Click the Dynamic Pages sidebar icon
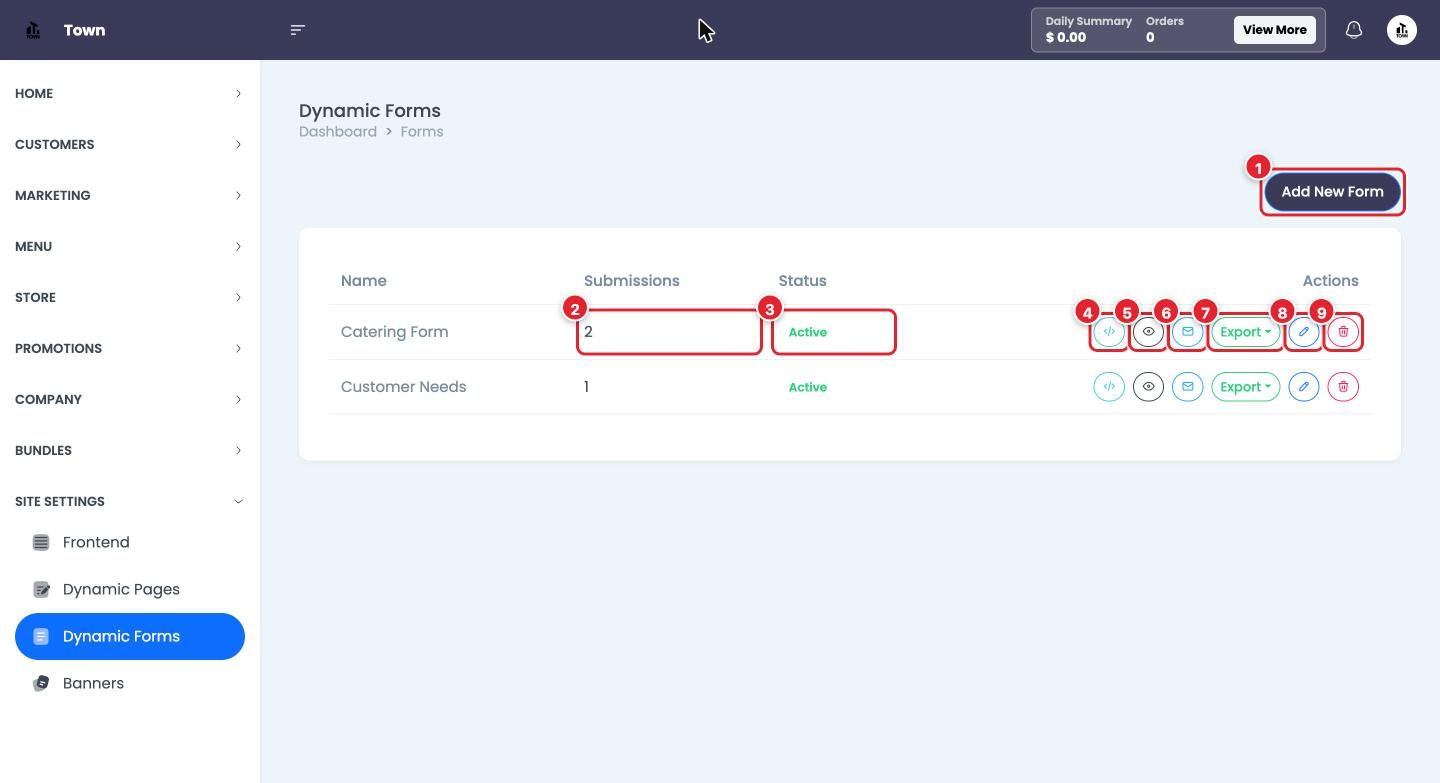The image size is (1440, 783). 41,589
